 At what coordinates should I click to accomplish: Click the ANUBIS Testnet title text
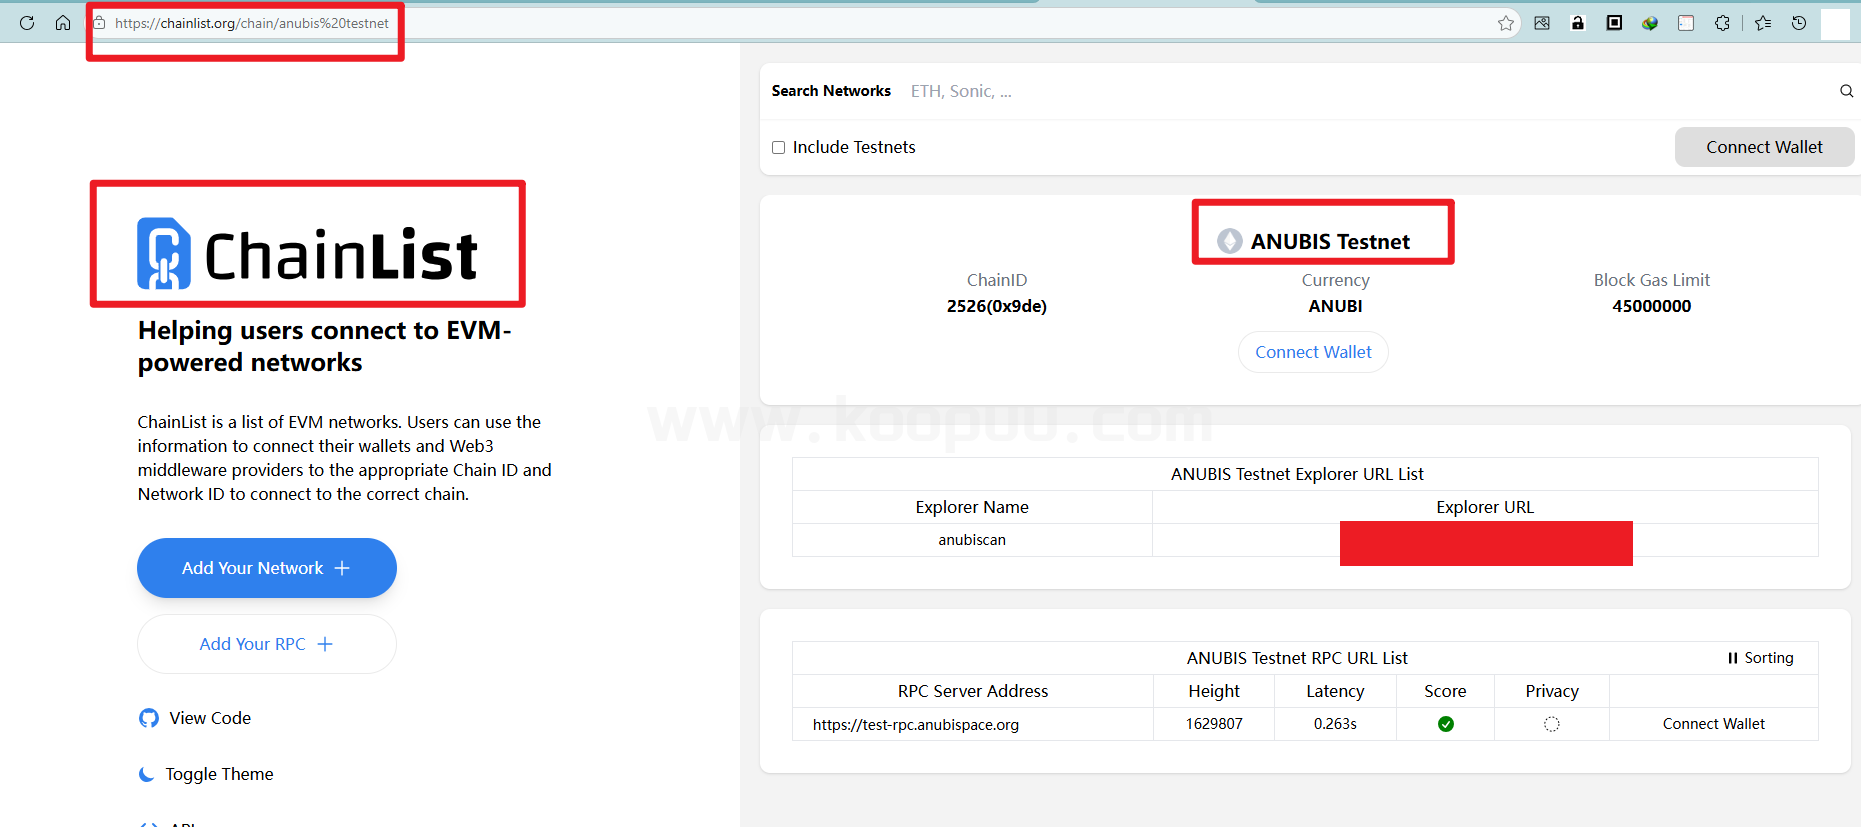pos(1330,241)
